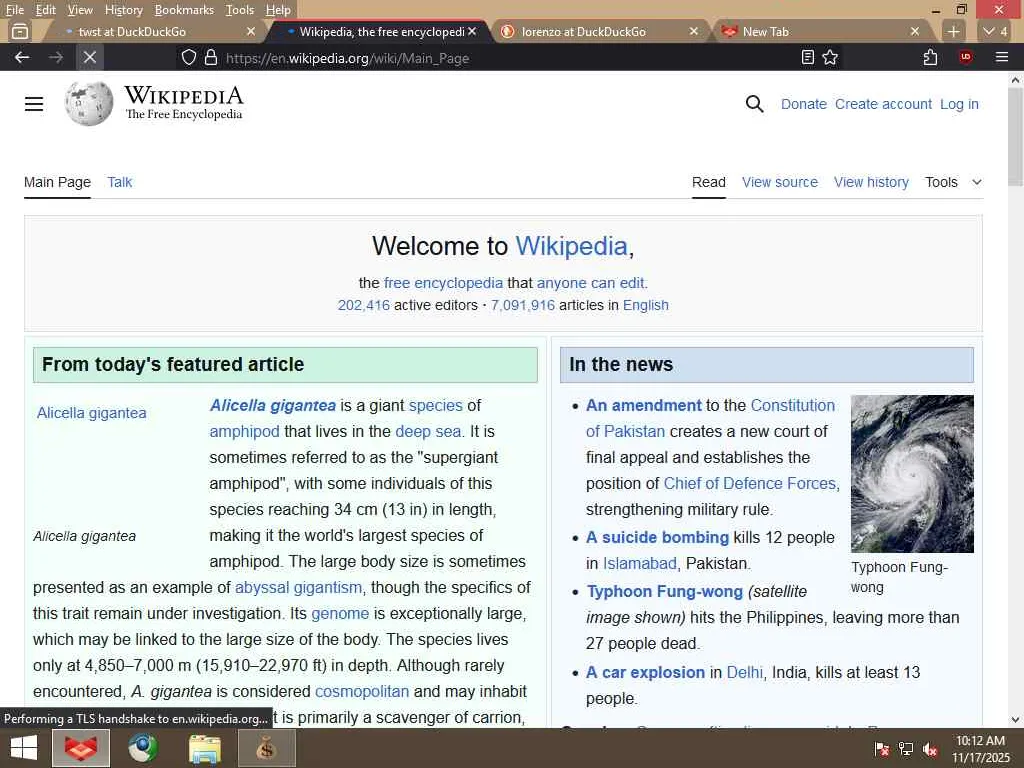Open a new tab with plus button

pyautogui.click(x=953, y=31)
